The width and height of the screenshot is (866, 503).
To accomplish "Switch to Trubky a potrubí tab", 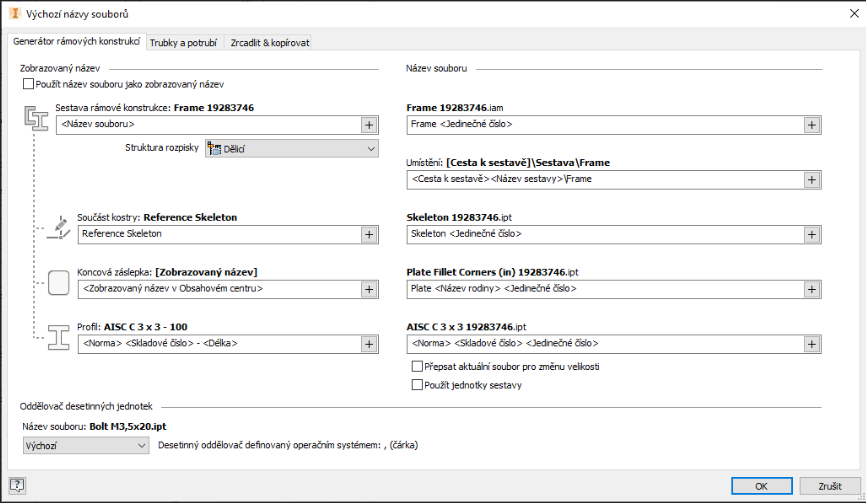I will tap(185, 43).
